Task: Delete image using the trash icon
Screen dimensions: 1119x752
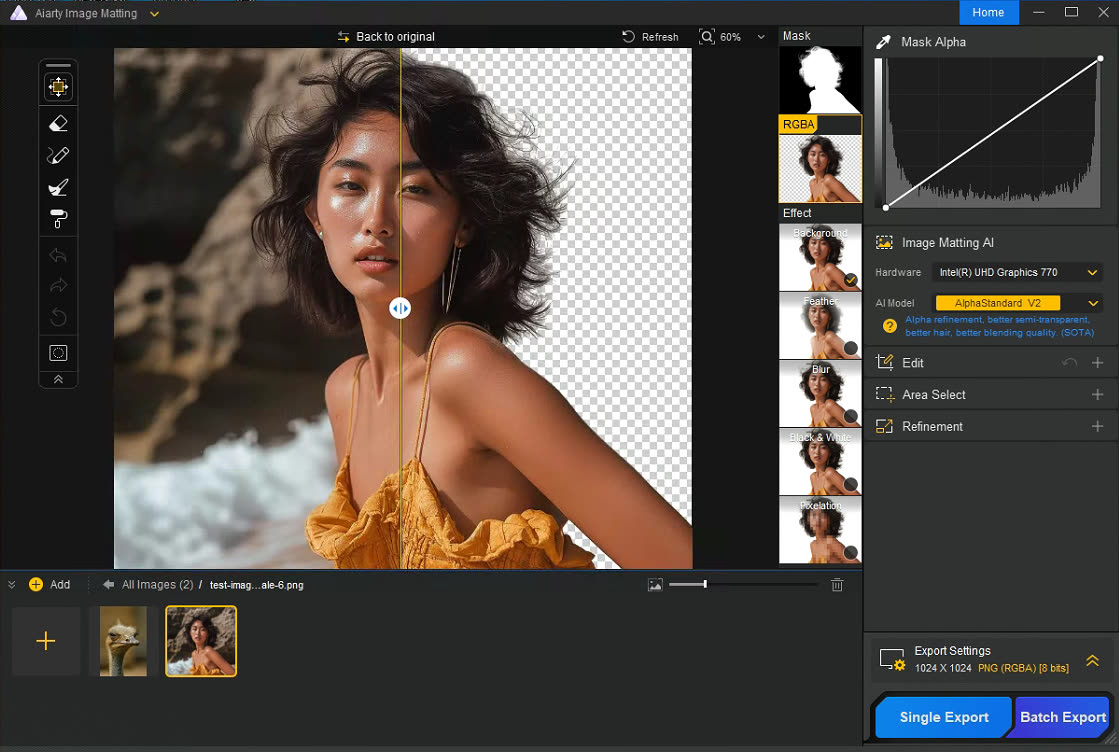Action: (837, 585)
